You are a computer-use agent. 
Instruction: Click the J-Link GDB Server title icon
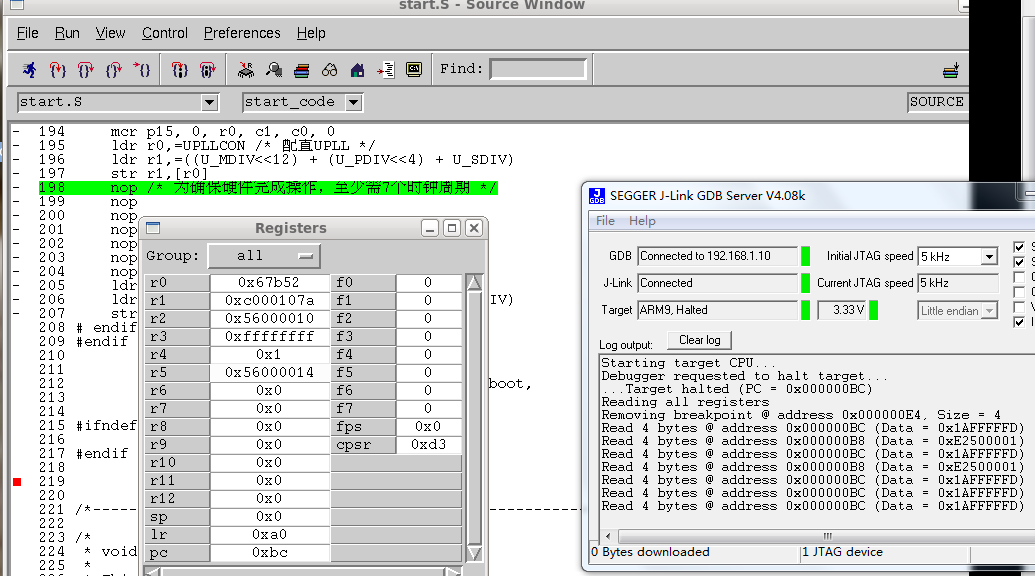click(x=597, y=196)
